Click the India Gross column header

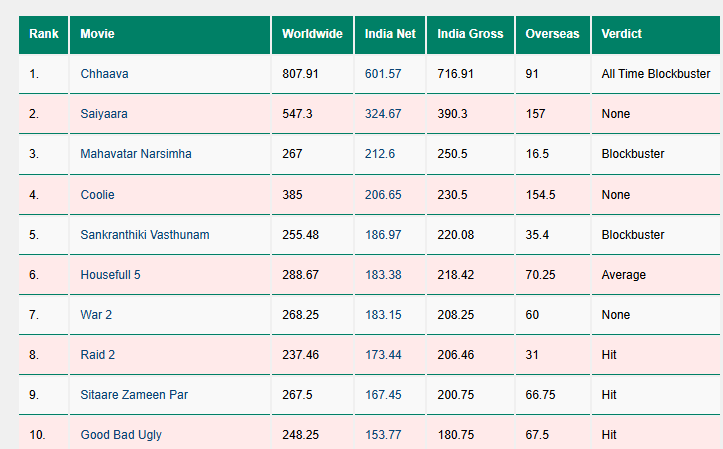click(x=470, y=34)
